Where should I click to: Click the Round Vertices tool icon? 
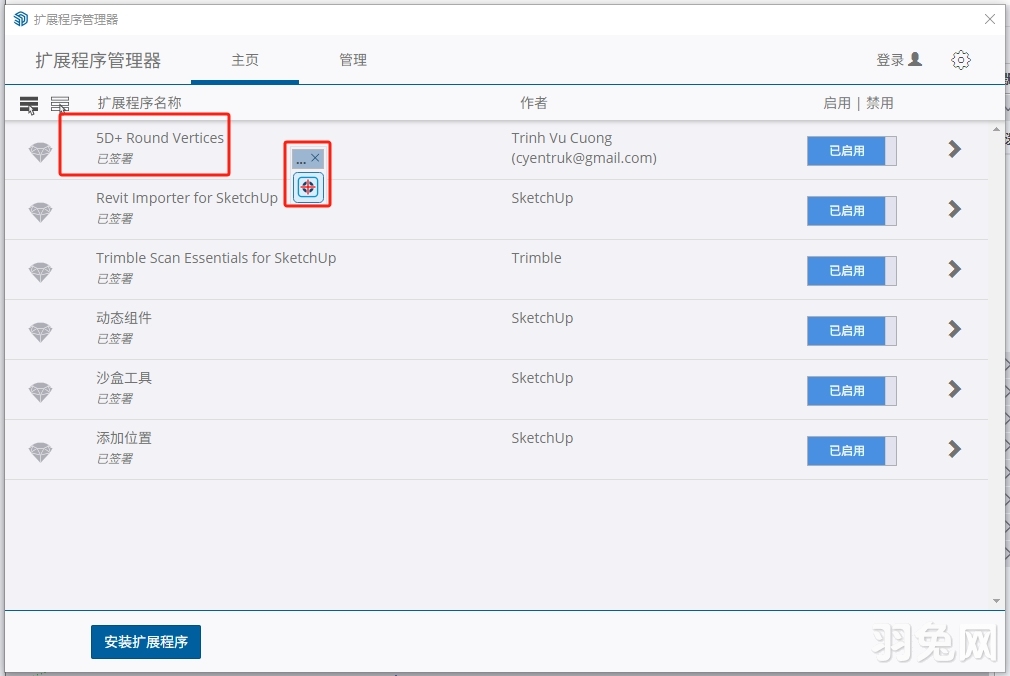[x=308, y=186]
